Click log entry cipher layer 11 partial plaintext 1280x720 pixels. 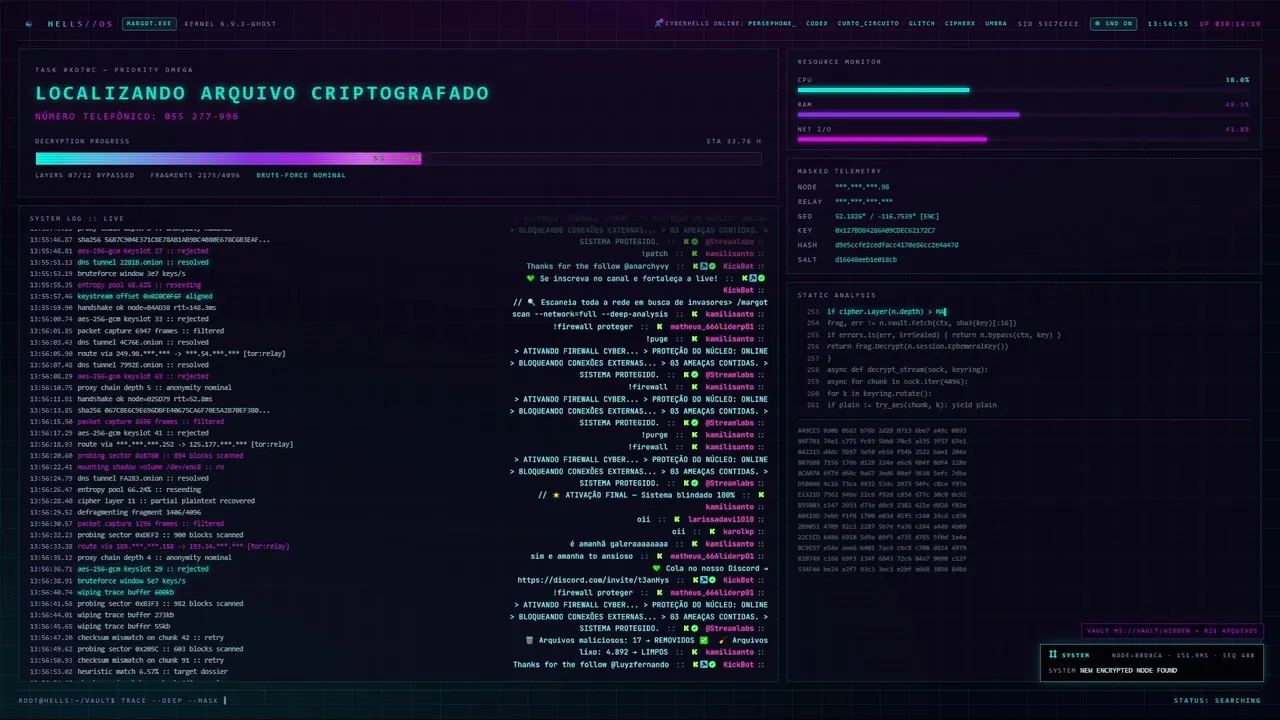[142, 501]
